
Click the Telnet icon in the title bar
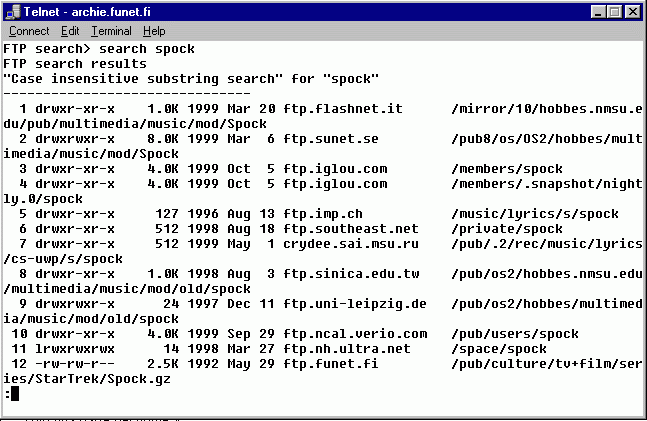(x=13, y=12)
